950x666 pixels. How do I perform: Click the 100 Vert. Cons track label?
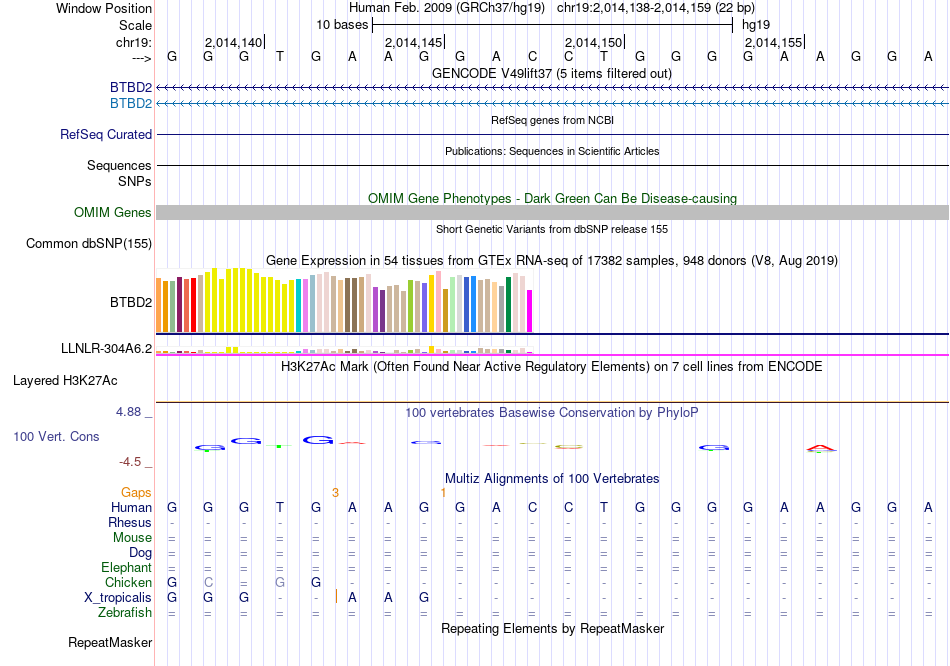pyautogui.click(x=56, y=437)
